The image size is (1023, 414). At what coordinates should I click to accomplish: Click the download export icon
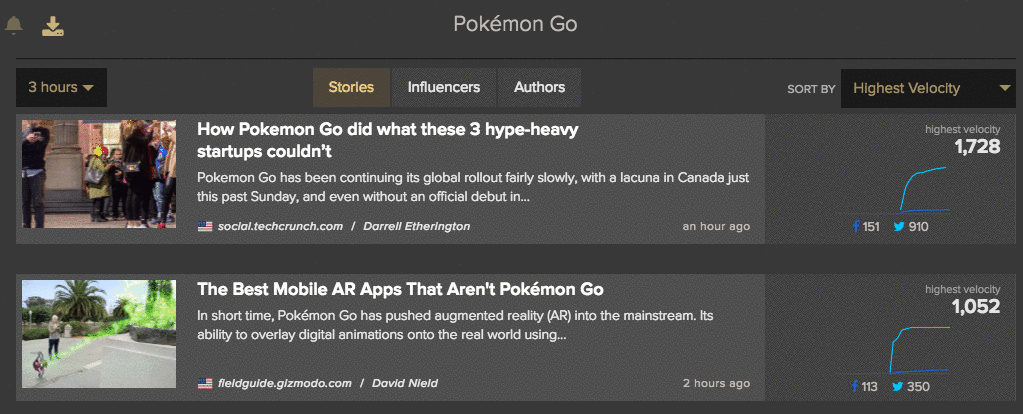(x=53, y=26)
